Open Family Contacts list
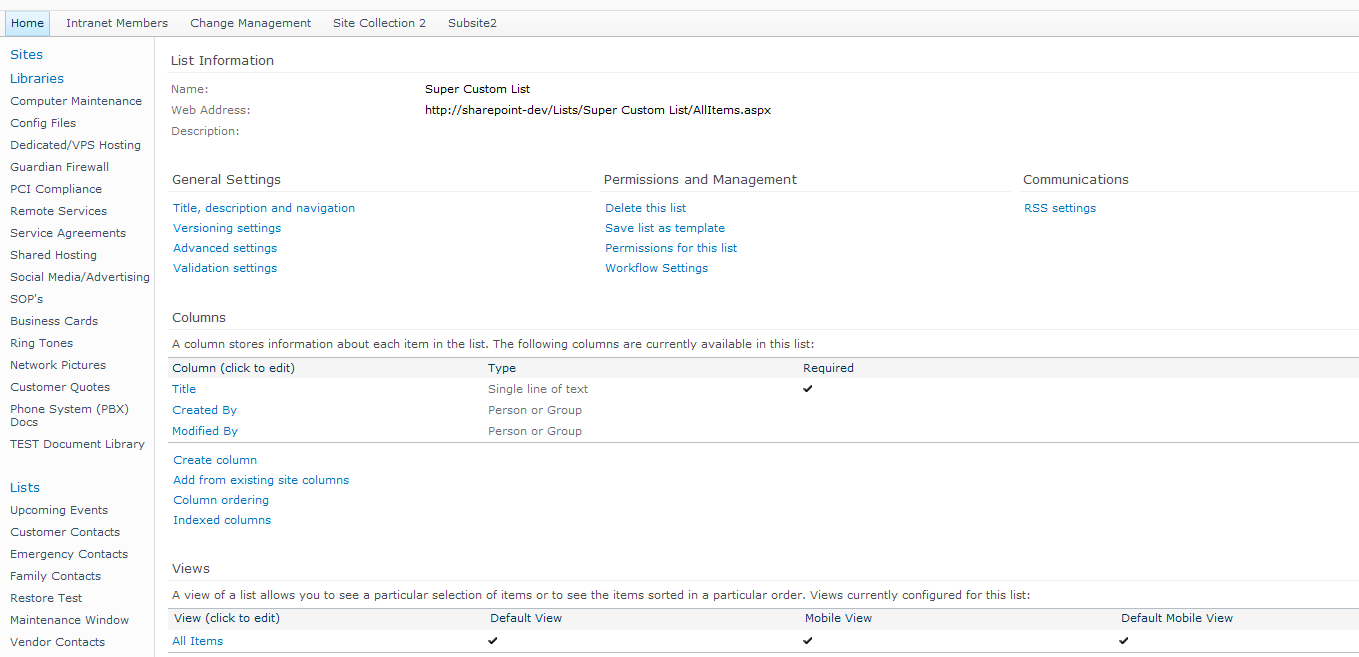This screenshot has width=1359, height=657. click(x=56, y=576)
